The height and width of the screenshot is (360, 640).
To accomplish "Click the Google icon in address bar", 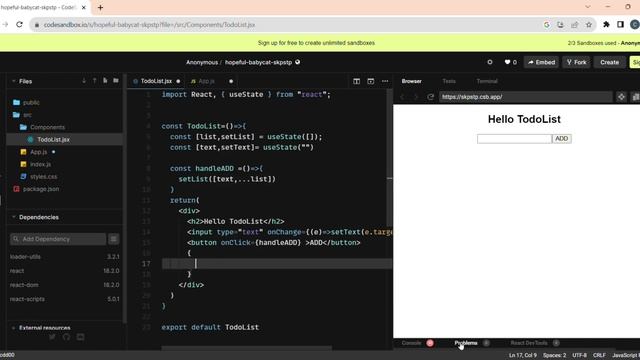I will (546, 25).
